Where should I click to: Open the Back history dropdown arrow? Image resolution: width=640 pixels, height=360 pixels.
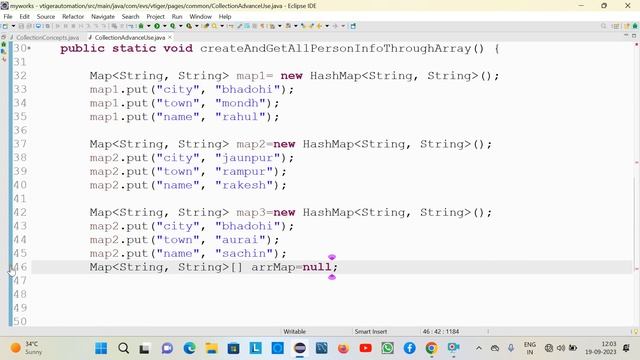327,26
